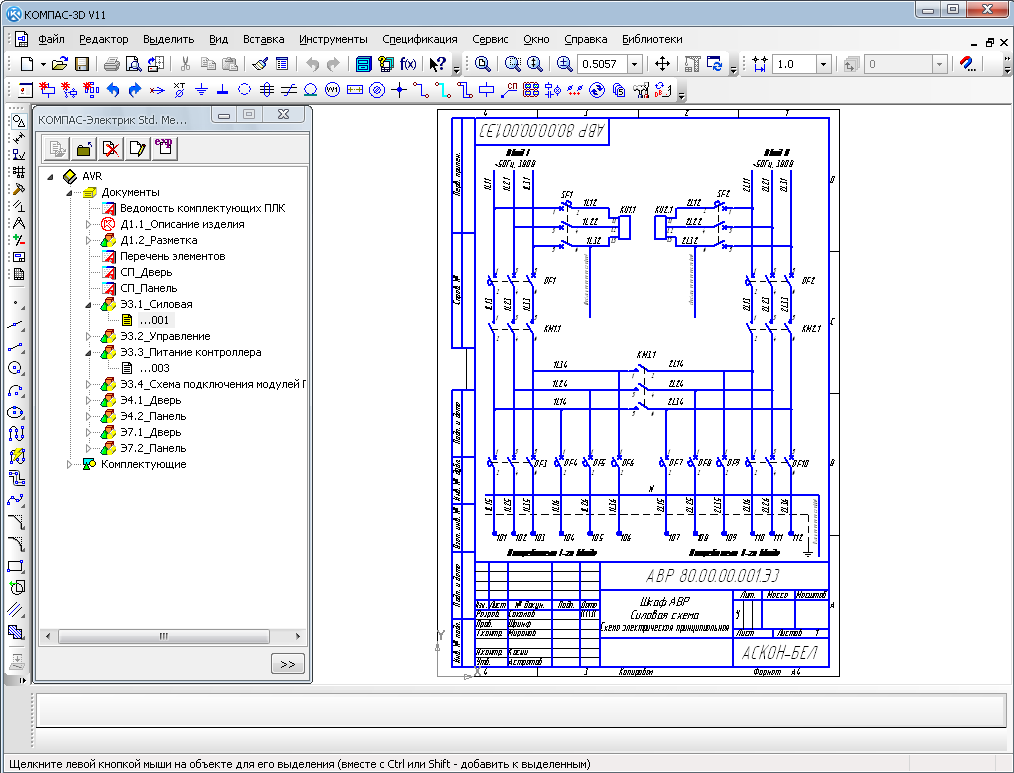Open the Инструменты menu
This screenshot has width=1014, height=773.
tap(333, 39)
